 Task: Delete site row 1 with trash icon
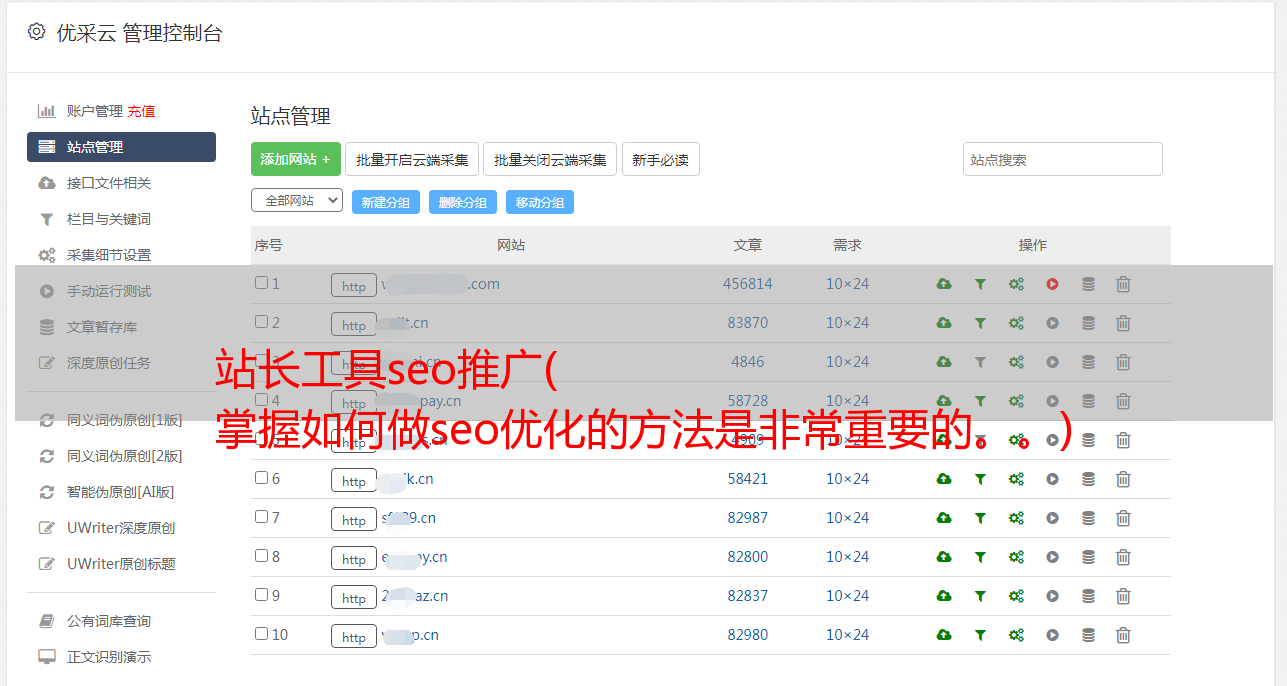tap(1123, 284)
